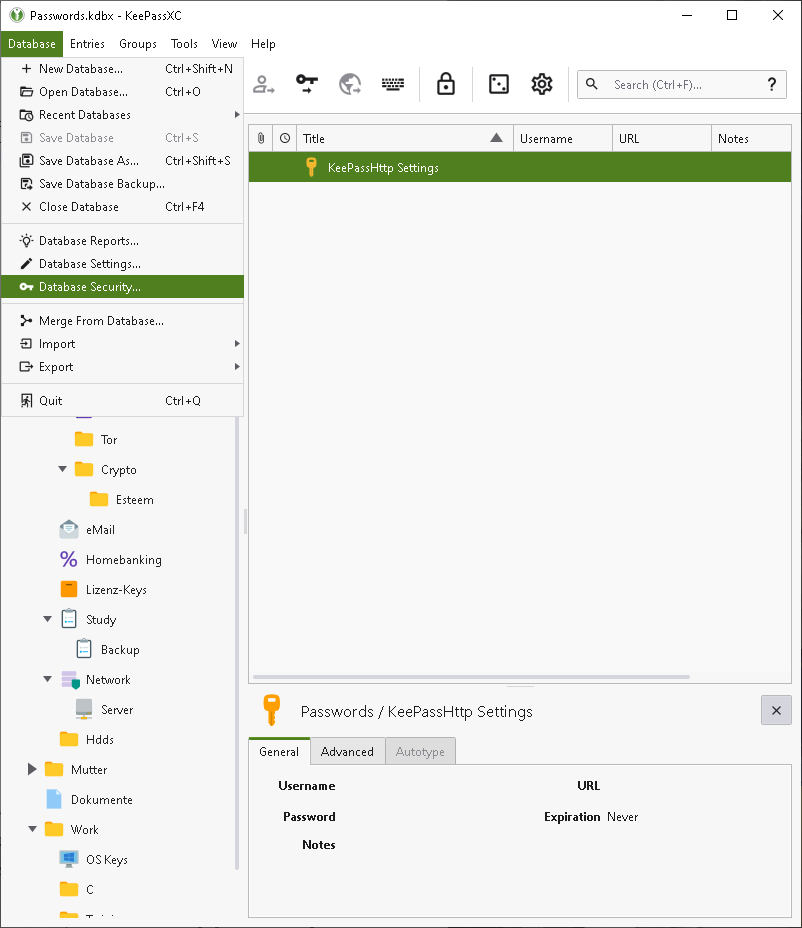Viewport: 802px width, 928px height.
Task: Open the Export submenu
Action: pos(123,367)
